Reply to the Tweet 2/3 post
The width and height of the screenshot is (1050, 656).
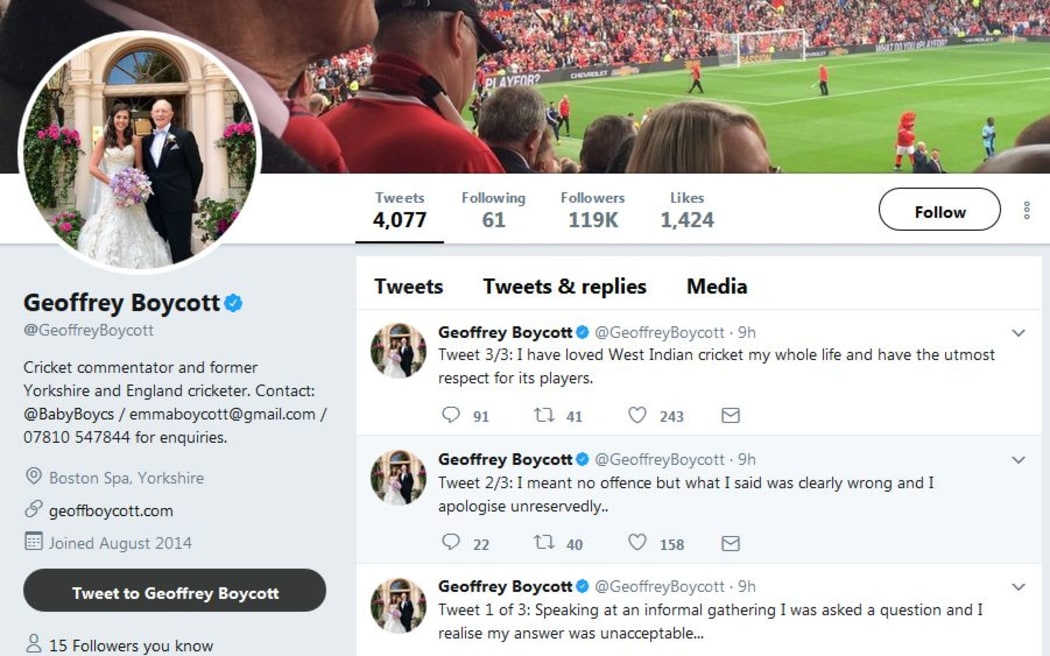pos(451,543)
